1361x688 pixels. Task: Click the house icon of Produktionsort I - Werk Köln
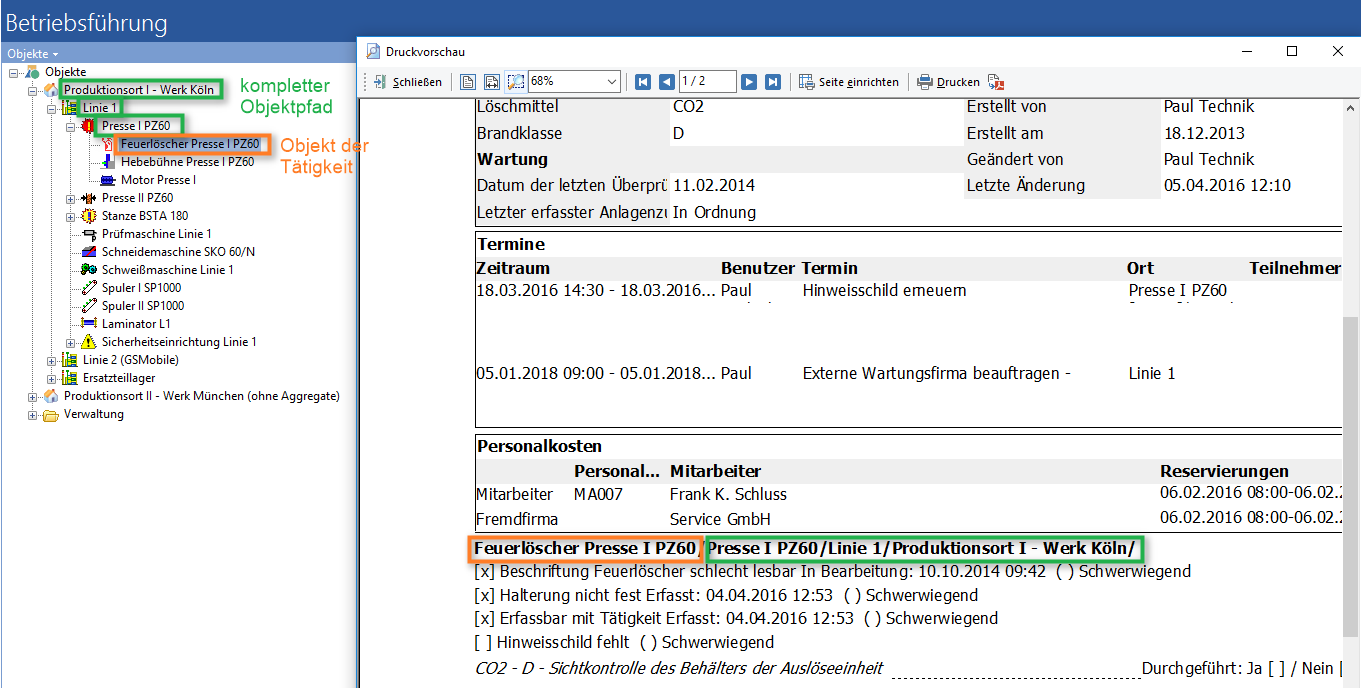tap(51, 90)
